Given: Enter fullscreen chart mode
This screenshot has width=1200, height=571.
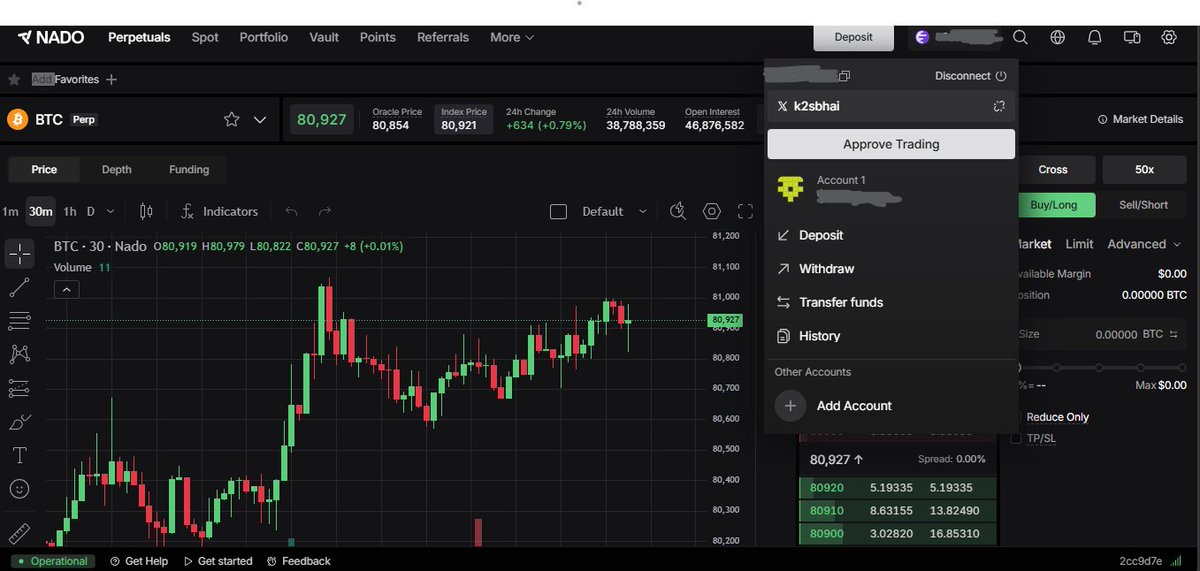Looking at the screenshot, I should (x=745, y=211).
